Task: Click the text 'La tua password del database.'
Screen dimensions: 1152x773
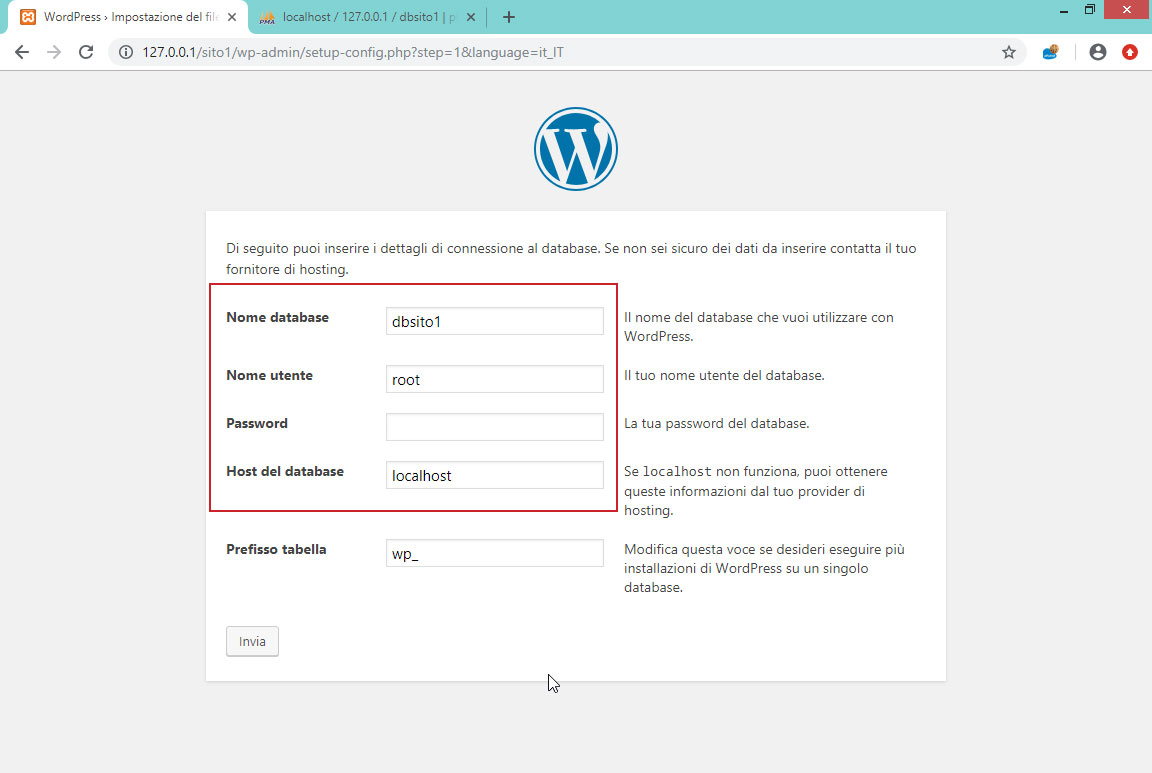Action: point(716,424)
